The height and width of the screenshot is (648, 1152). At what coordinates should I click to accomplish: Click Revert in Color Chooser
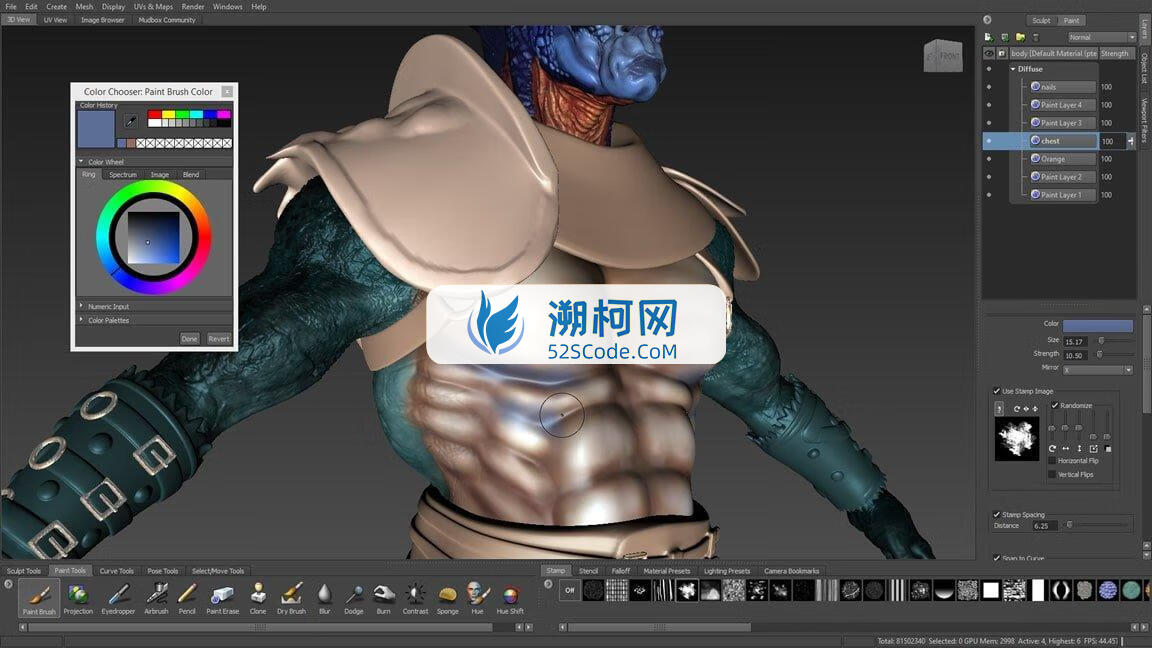coord(219,339)
